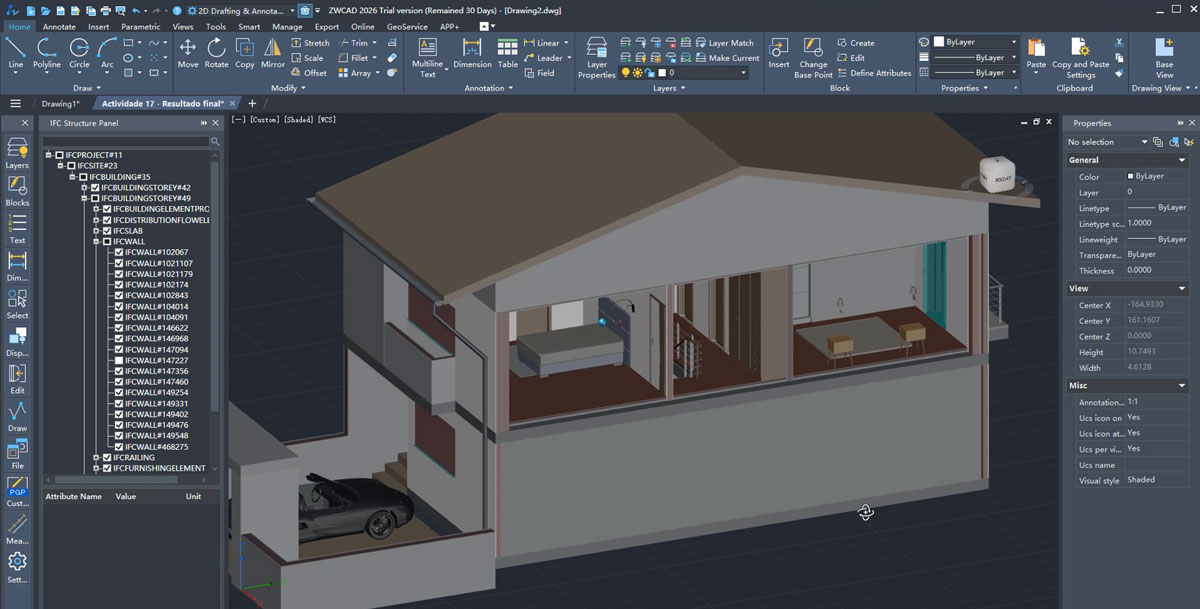Uncheck the IFCWALL#102067 checkbox
1200x609 pixels.
coord(119,252)
